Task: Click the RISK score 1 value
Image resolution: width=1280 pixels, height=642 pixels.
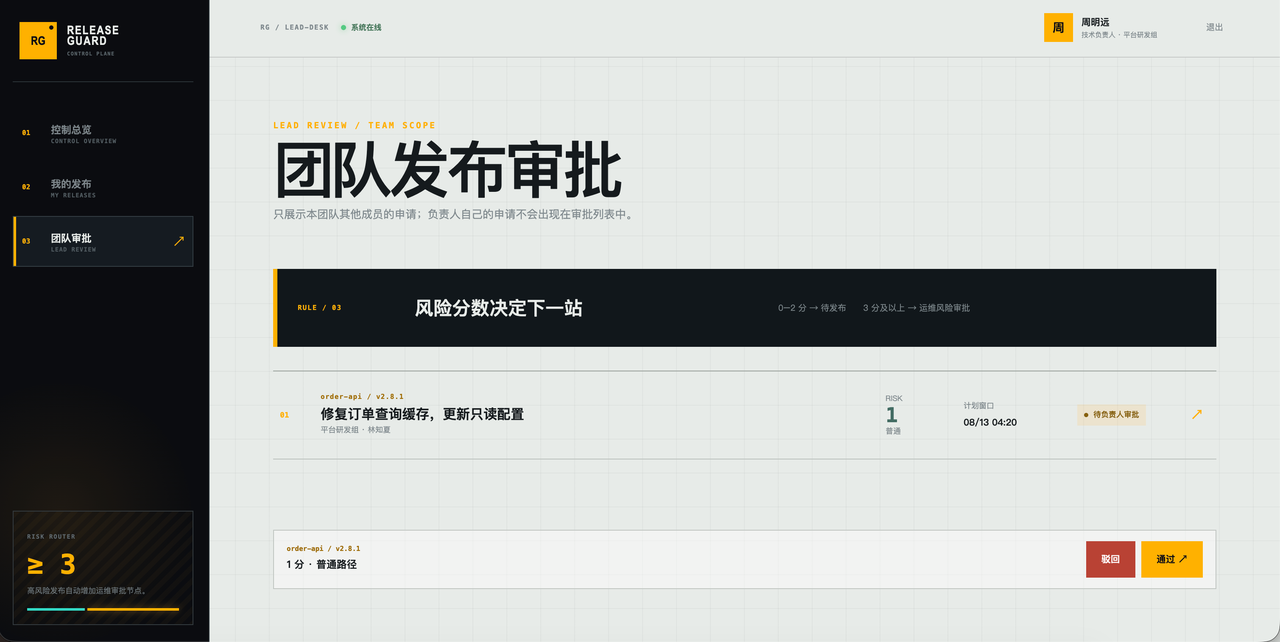Action: point(892,414)
